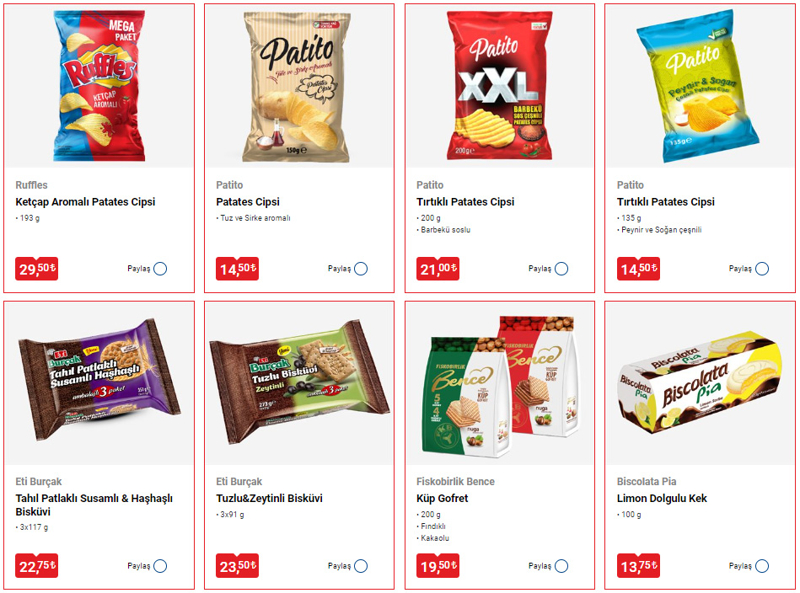Toggle Paylaş circle for Patito Tuz ve Sirke chips
800x593 pixels.
tap(361, 268)
